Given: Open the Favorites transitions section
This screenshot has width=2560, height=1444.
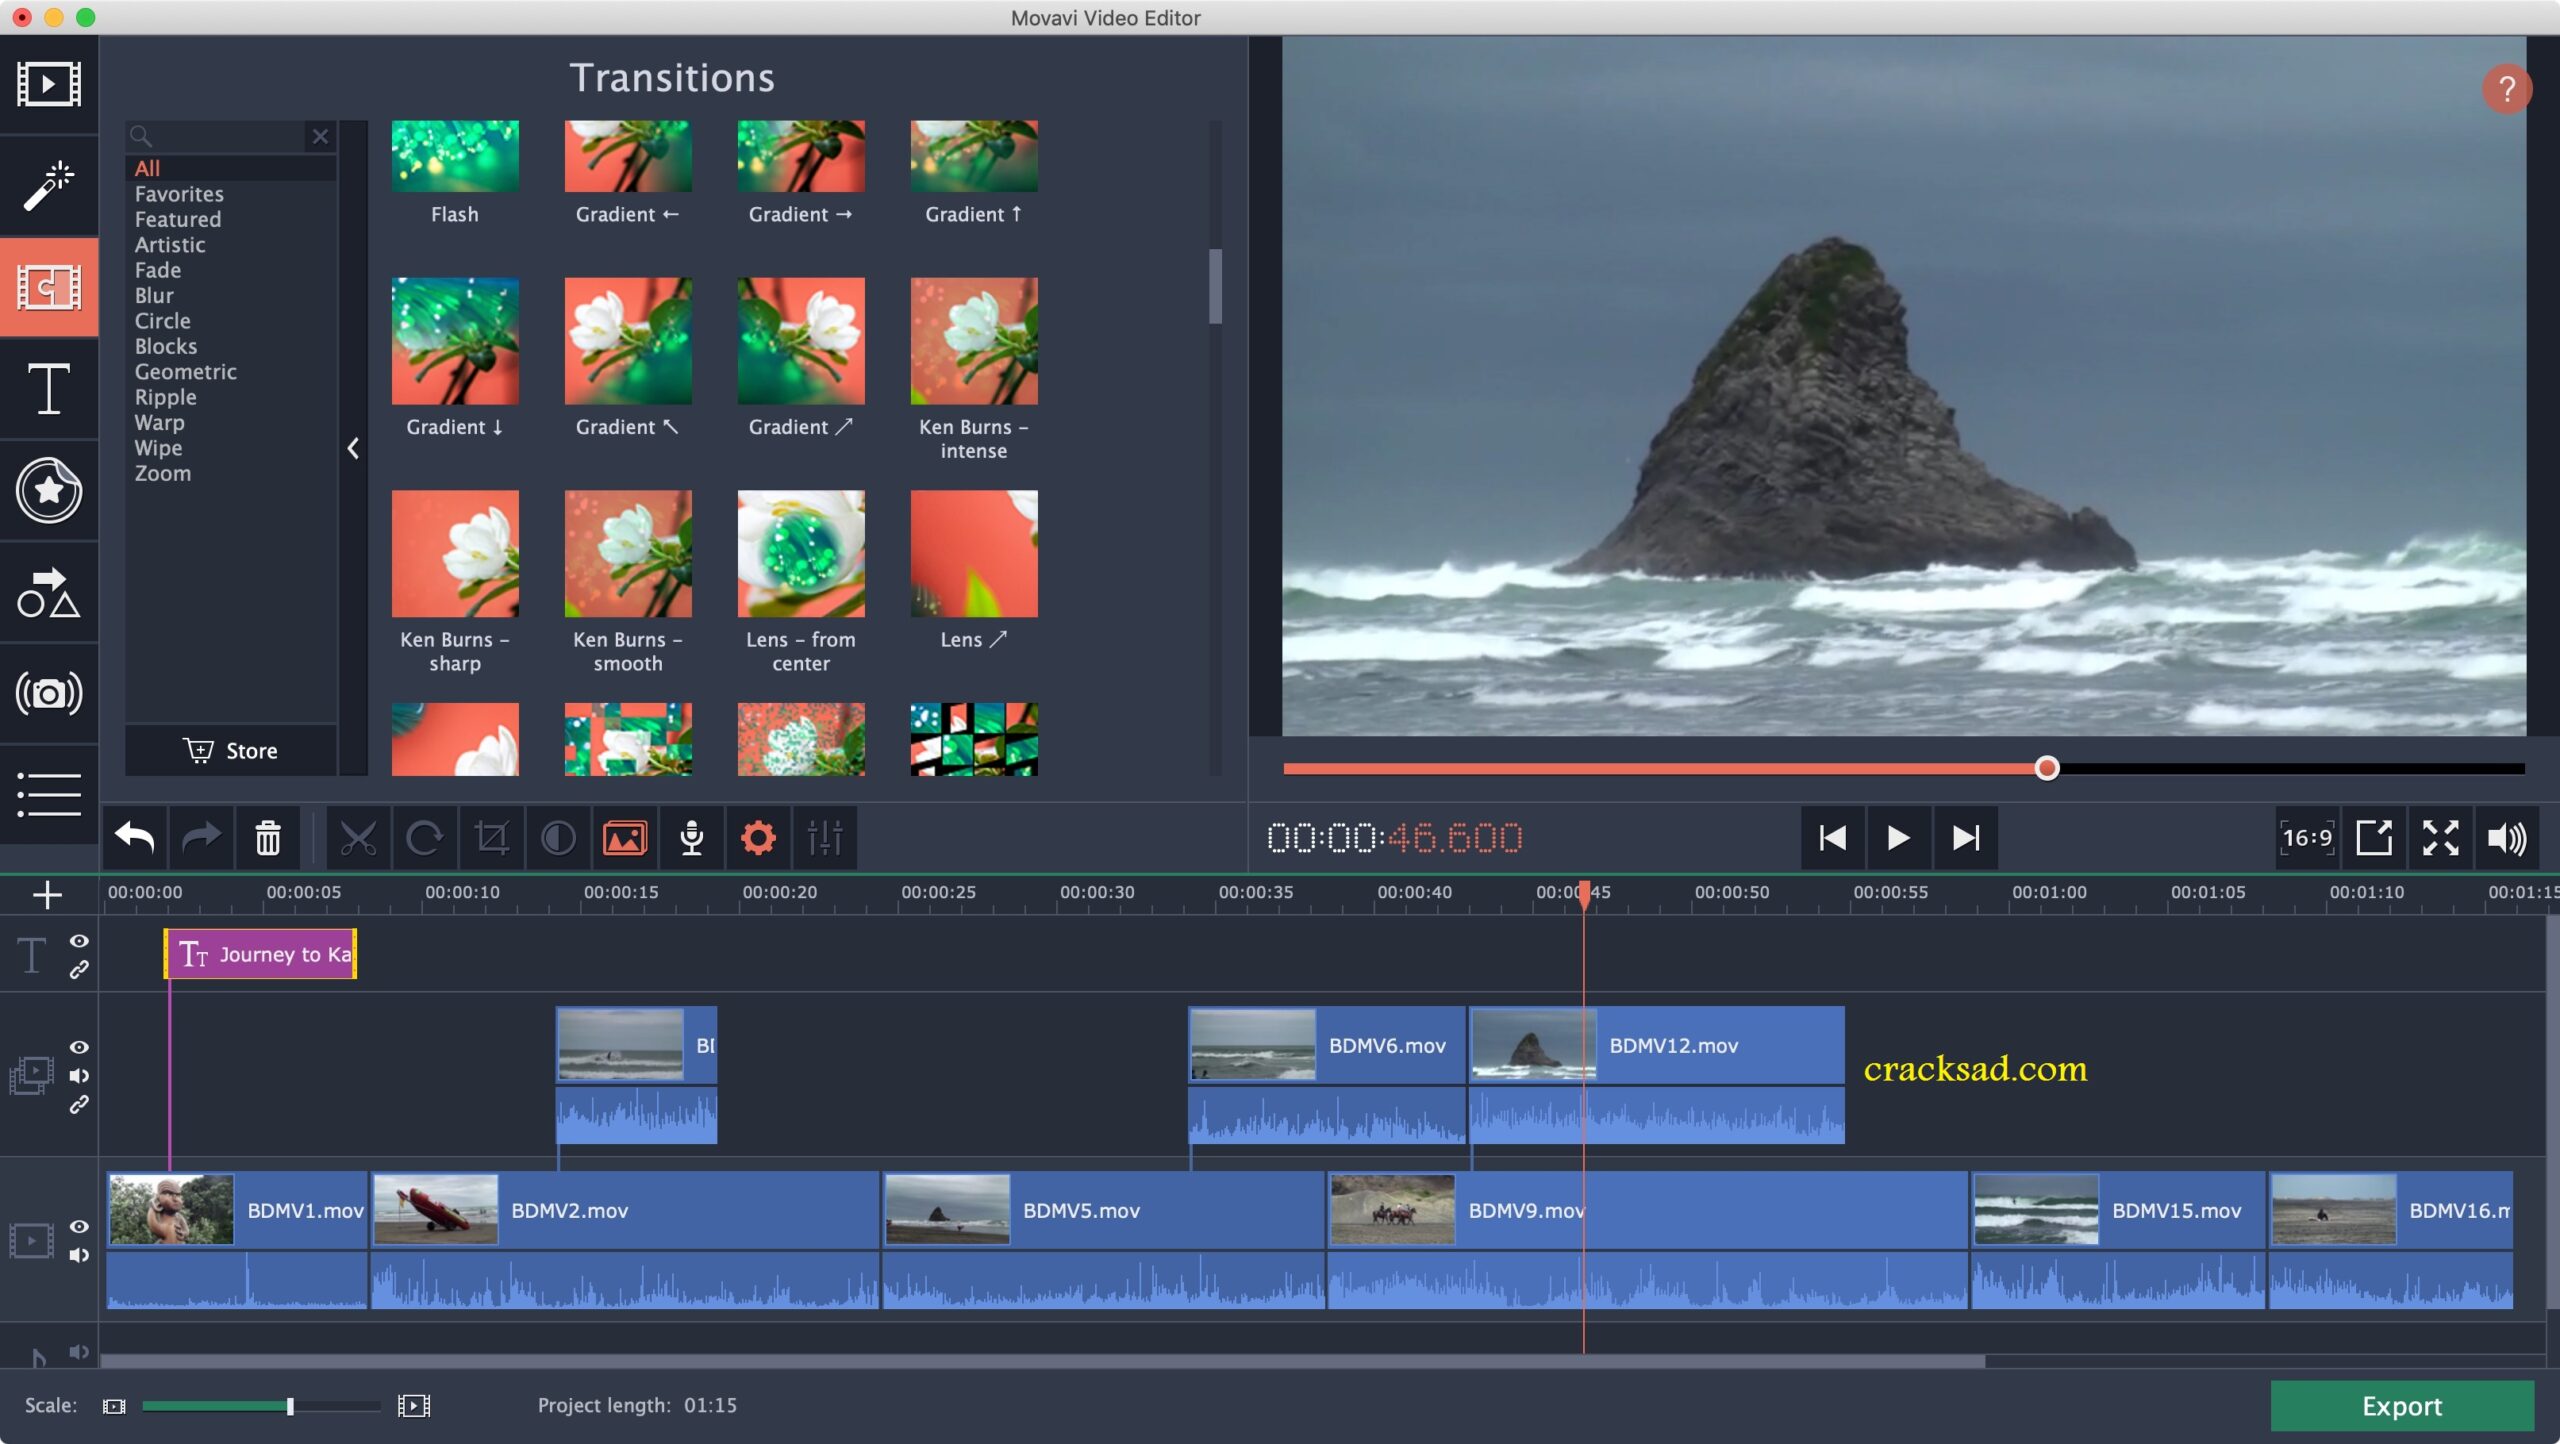Looking at the screenshot, I should [x=178, y=193].
